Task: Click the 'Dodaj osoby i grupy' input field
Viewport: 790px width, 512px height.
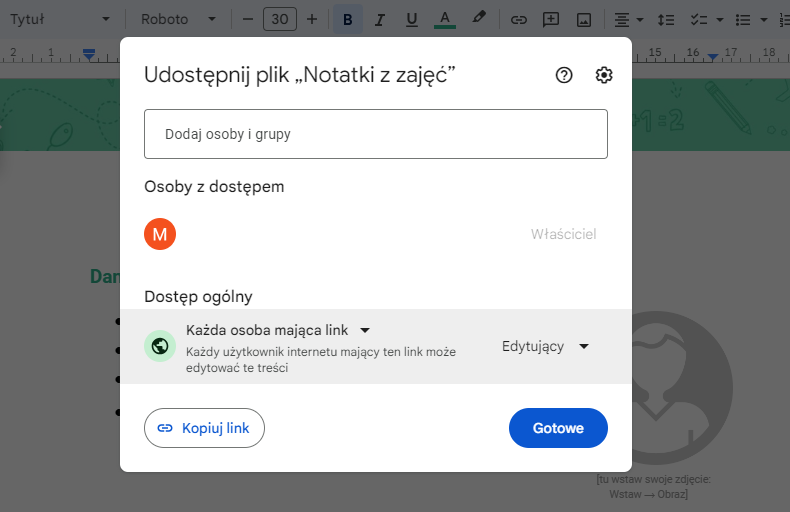Action: pos(376,134)
